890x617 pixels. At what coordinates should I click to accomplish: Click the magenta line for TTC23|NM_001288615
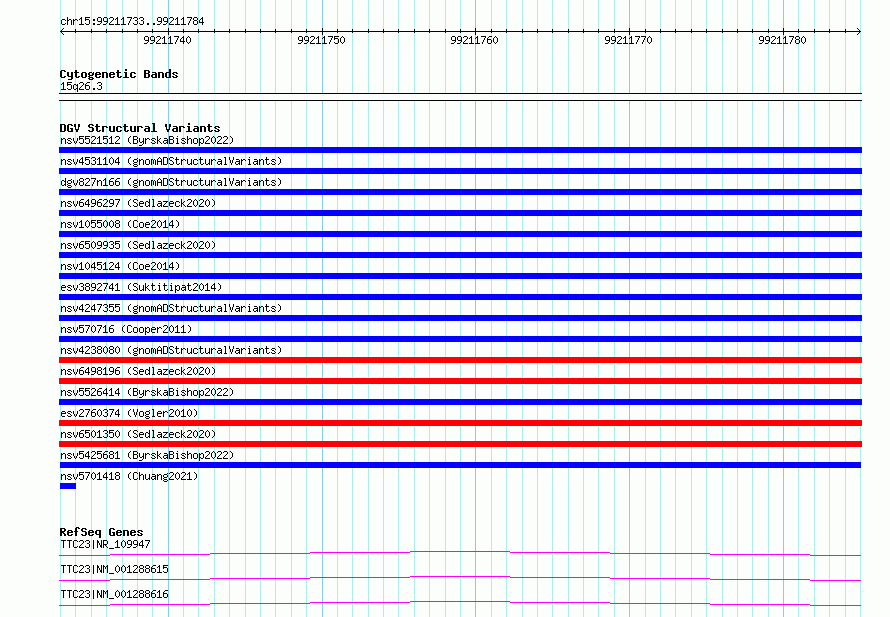pyautogui.click(x=460, y=578)
